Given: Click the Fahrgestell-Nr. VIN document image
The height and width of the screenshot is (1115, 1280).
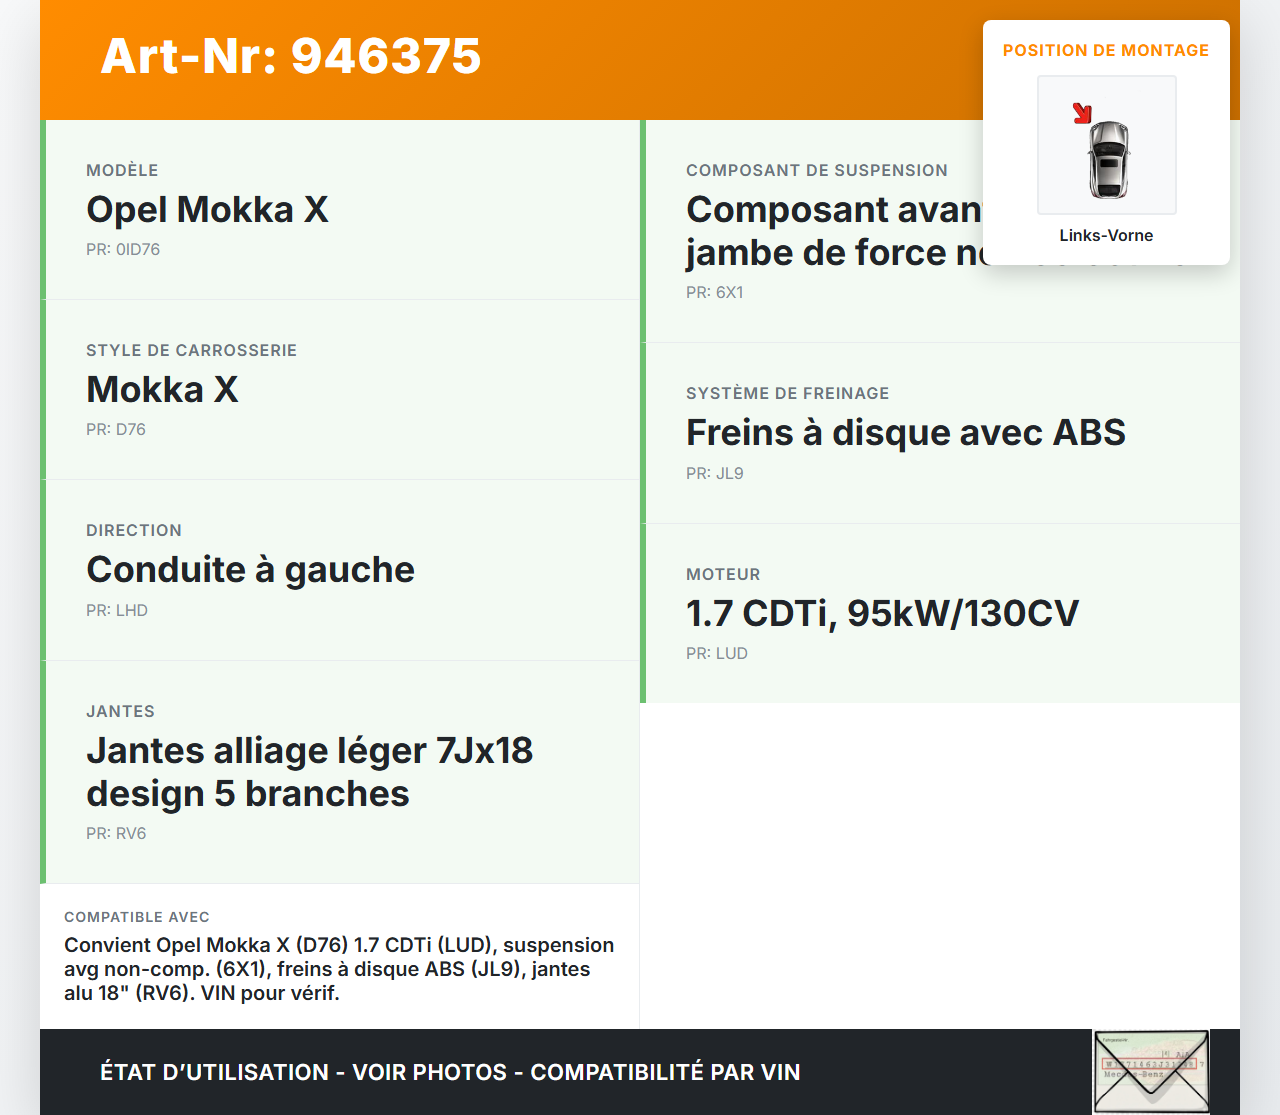Looking at the screenshot, I should pyautogui.click(x=1151, y=1071).
